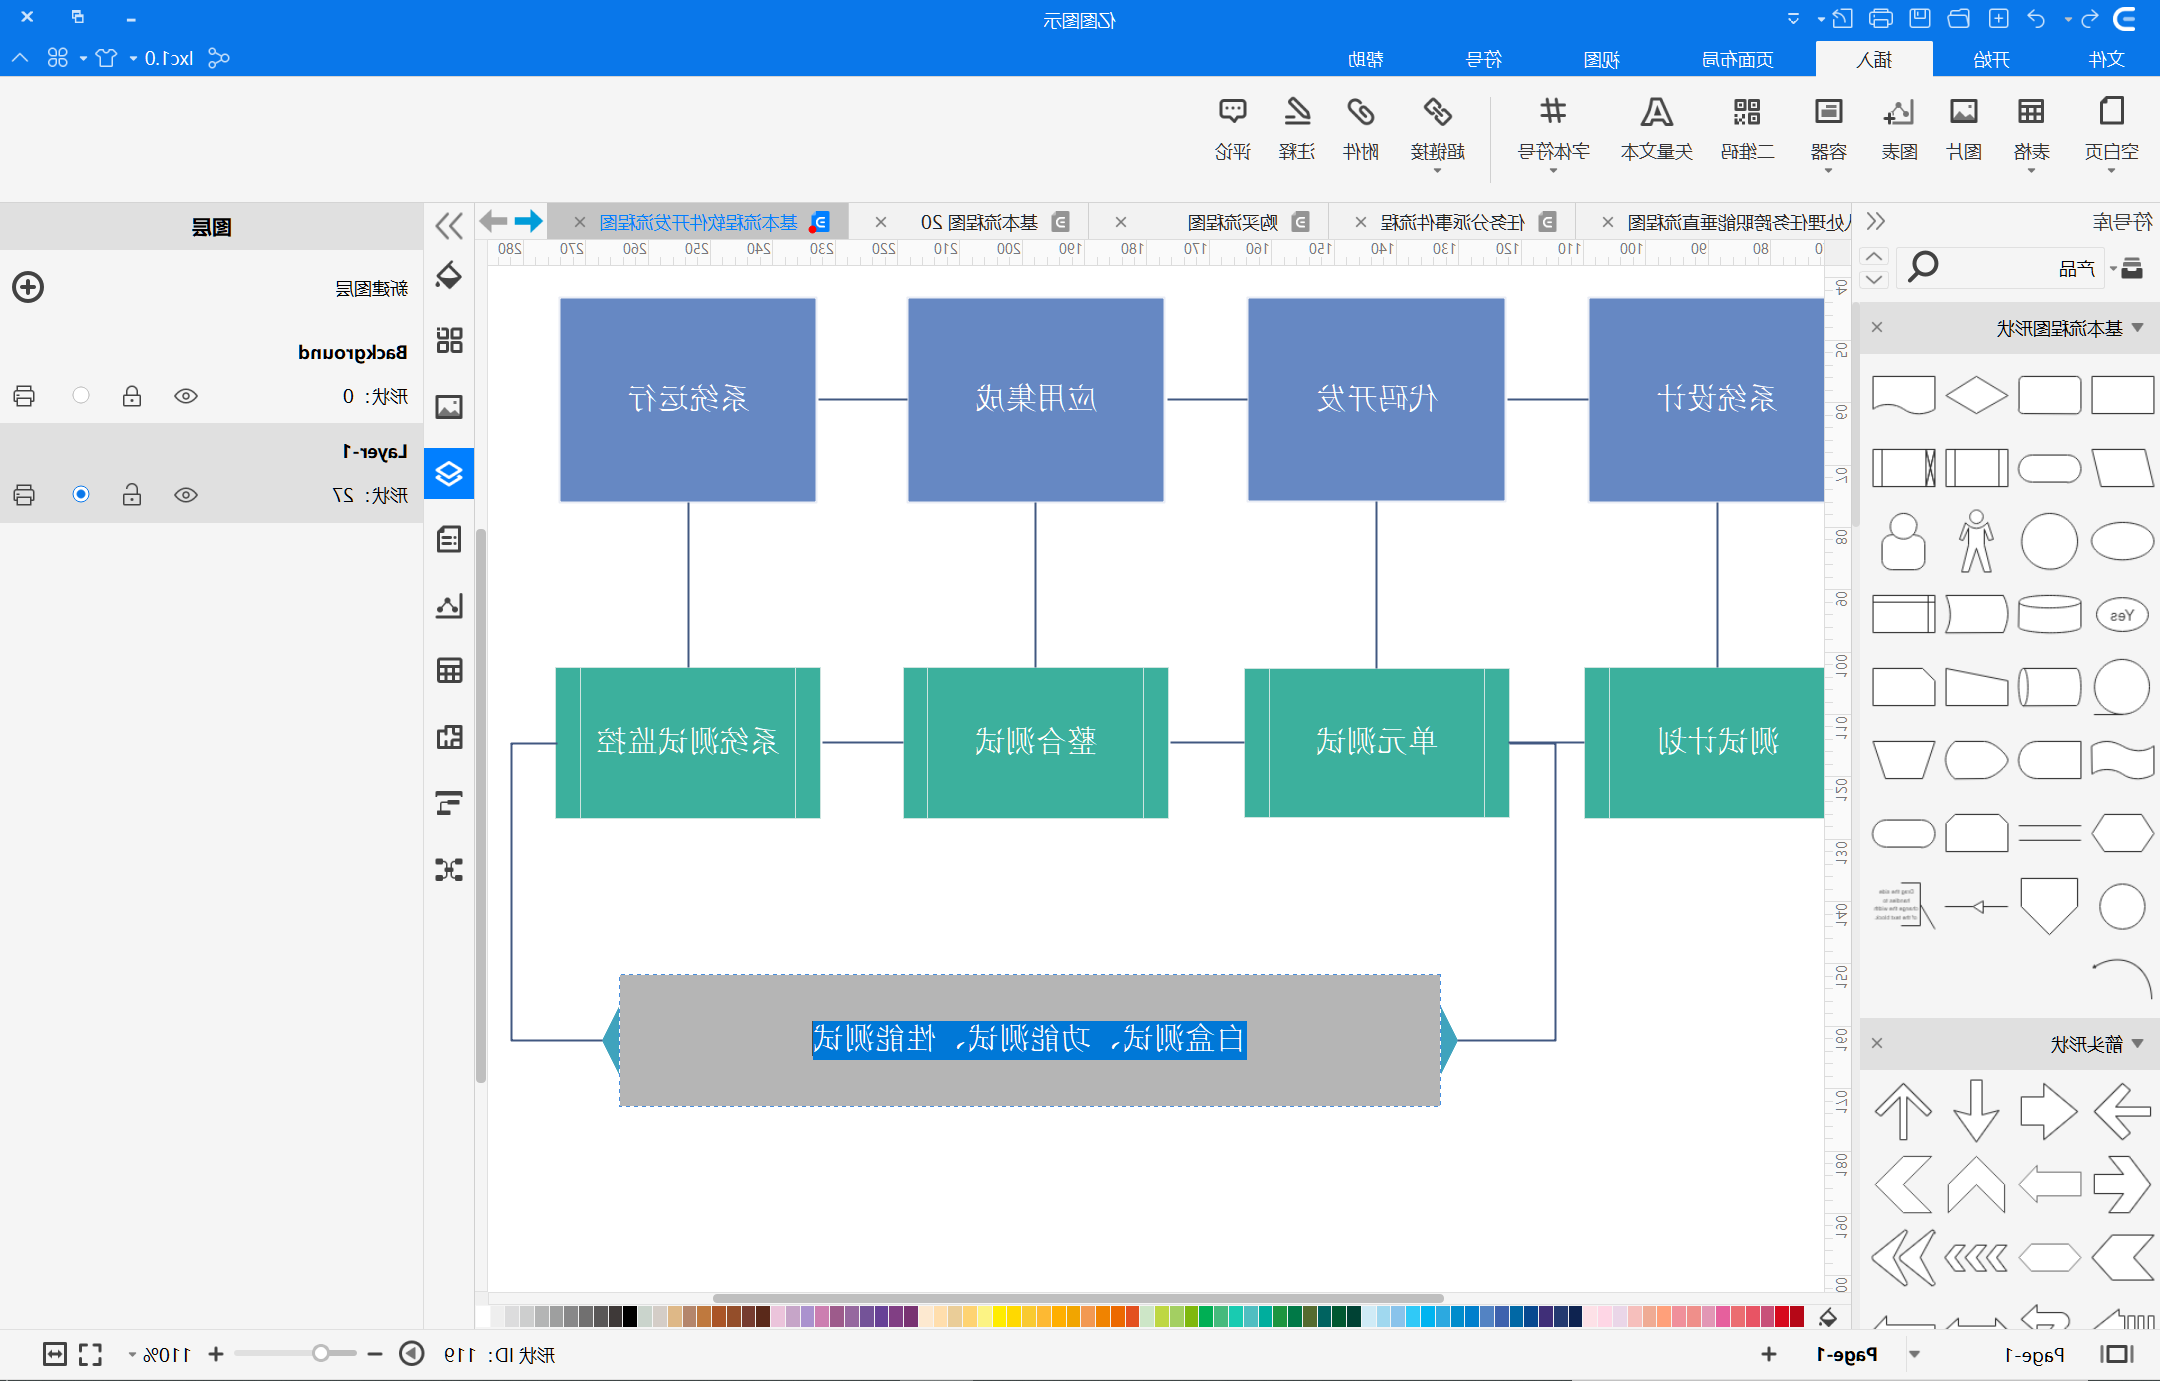Switch to the 视图 ribbon tab

tap(1601, 60)
